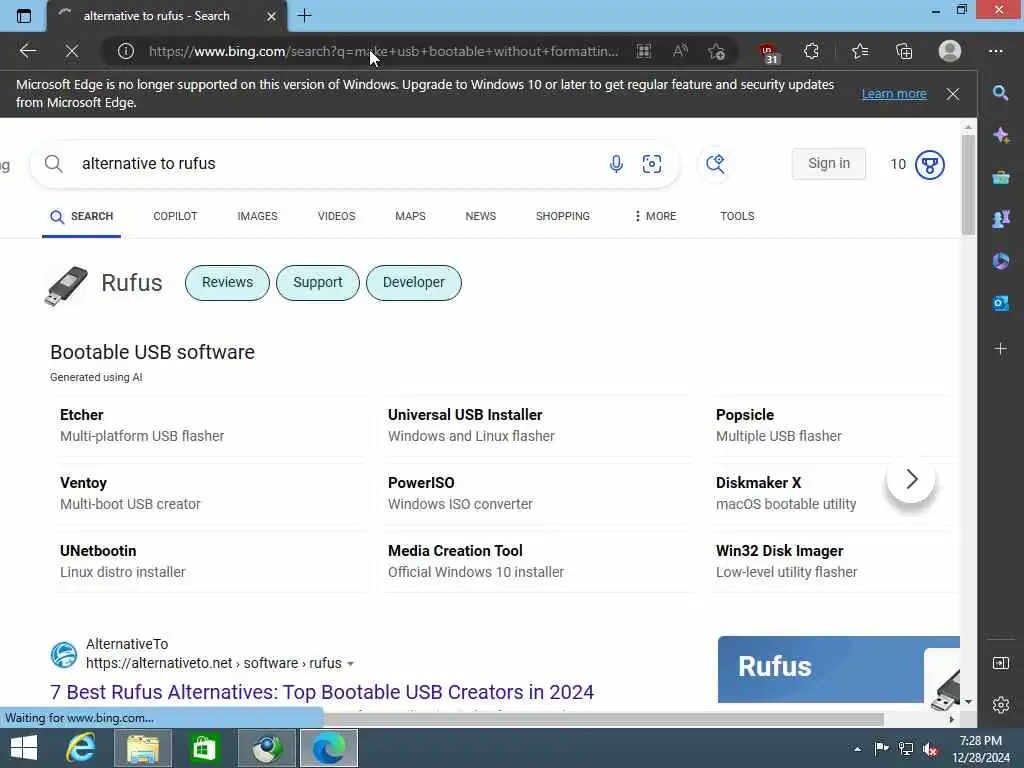
Task: Open the Microsoft Rewards trophy icon
Action: click(x=930, y=165)
